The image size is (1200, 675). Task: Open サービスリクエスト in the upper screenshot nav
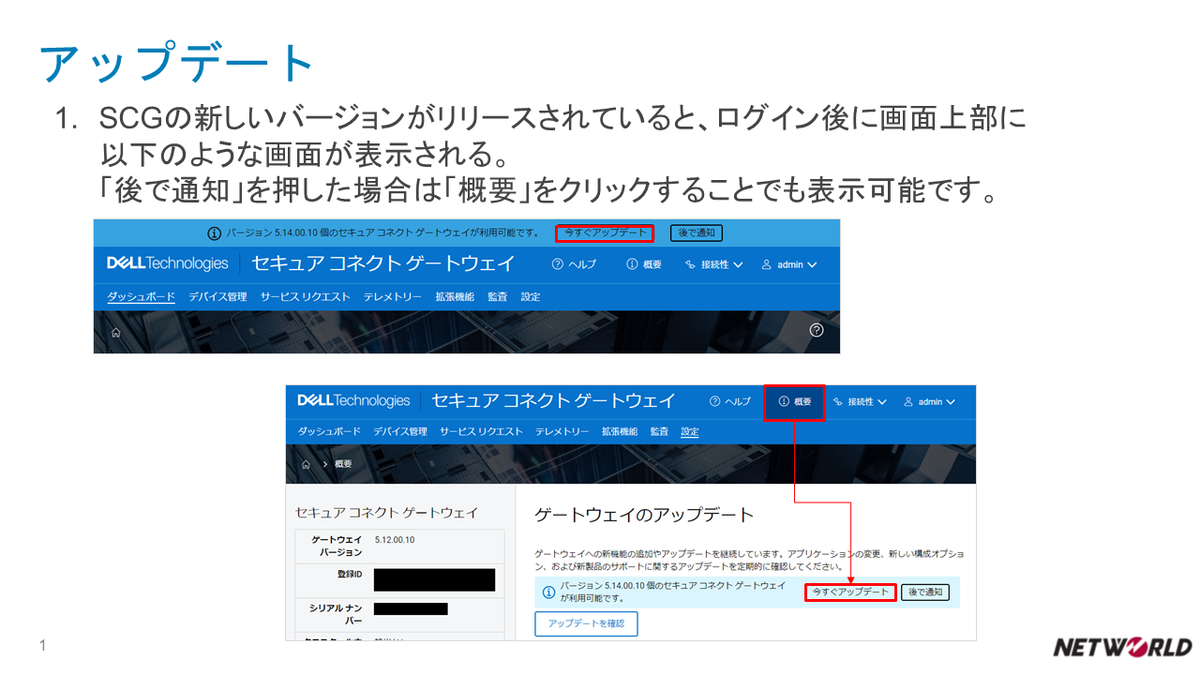[x=305, y=297]
